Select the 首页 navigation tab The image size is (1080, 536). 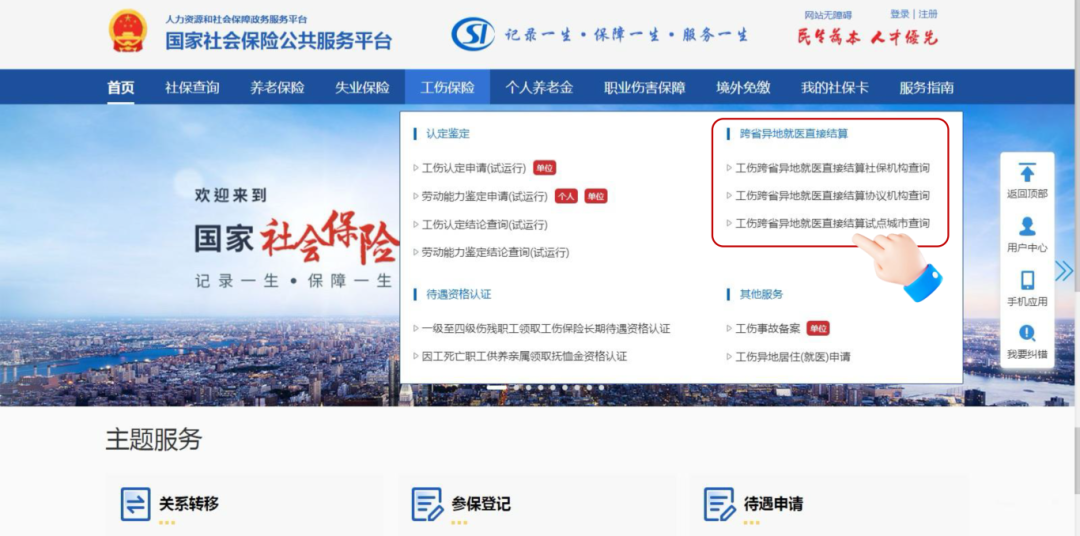[121, 87]
